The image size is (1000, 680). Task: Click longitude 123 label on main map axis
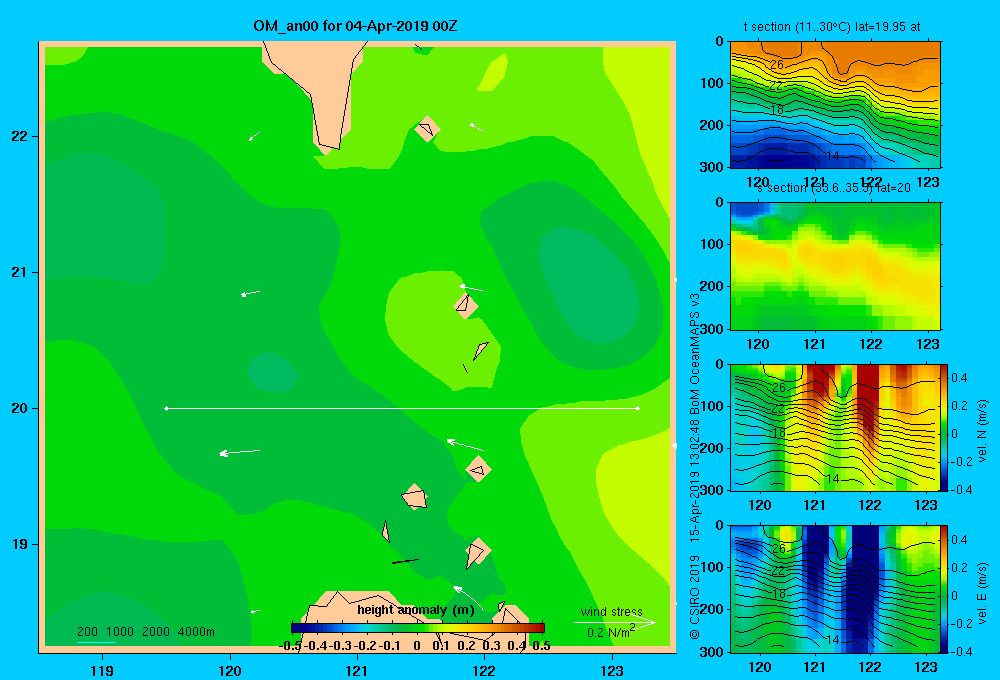pyautogui.click(x=612, y=670)
